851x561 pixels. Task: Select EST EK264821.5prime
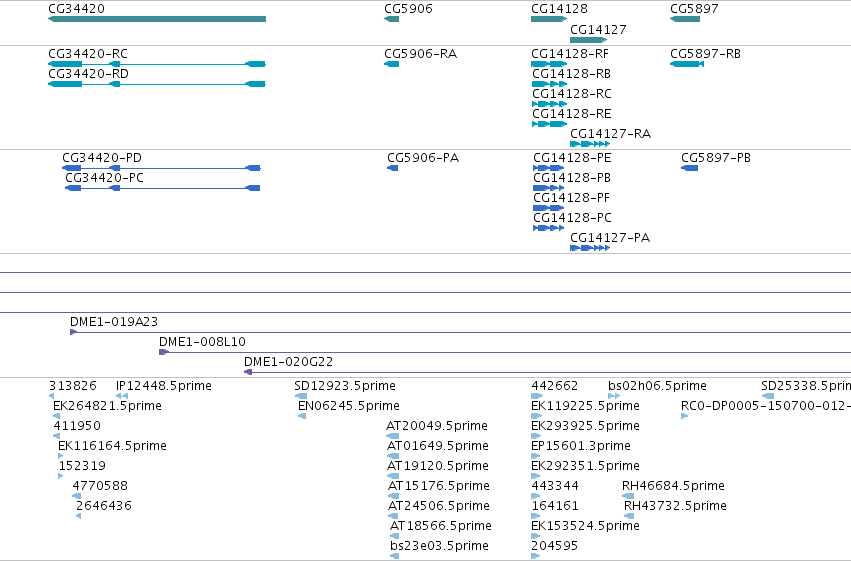pyautogui.click(x=107, y=406)
